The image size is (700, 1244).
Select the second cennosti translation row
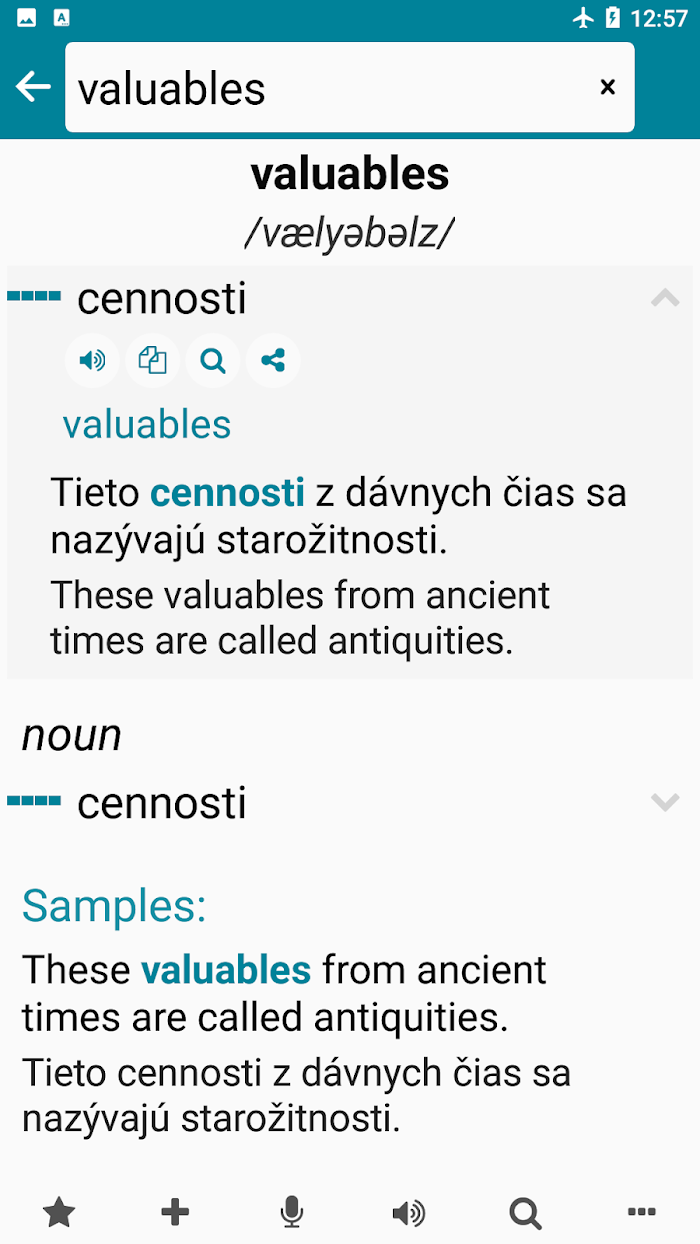pyautogui.click(x=350, y=803)
